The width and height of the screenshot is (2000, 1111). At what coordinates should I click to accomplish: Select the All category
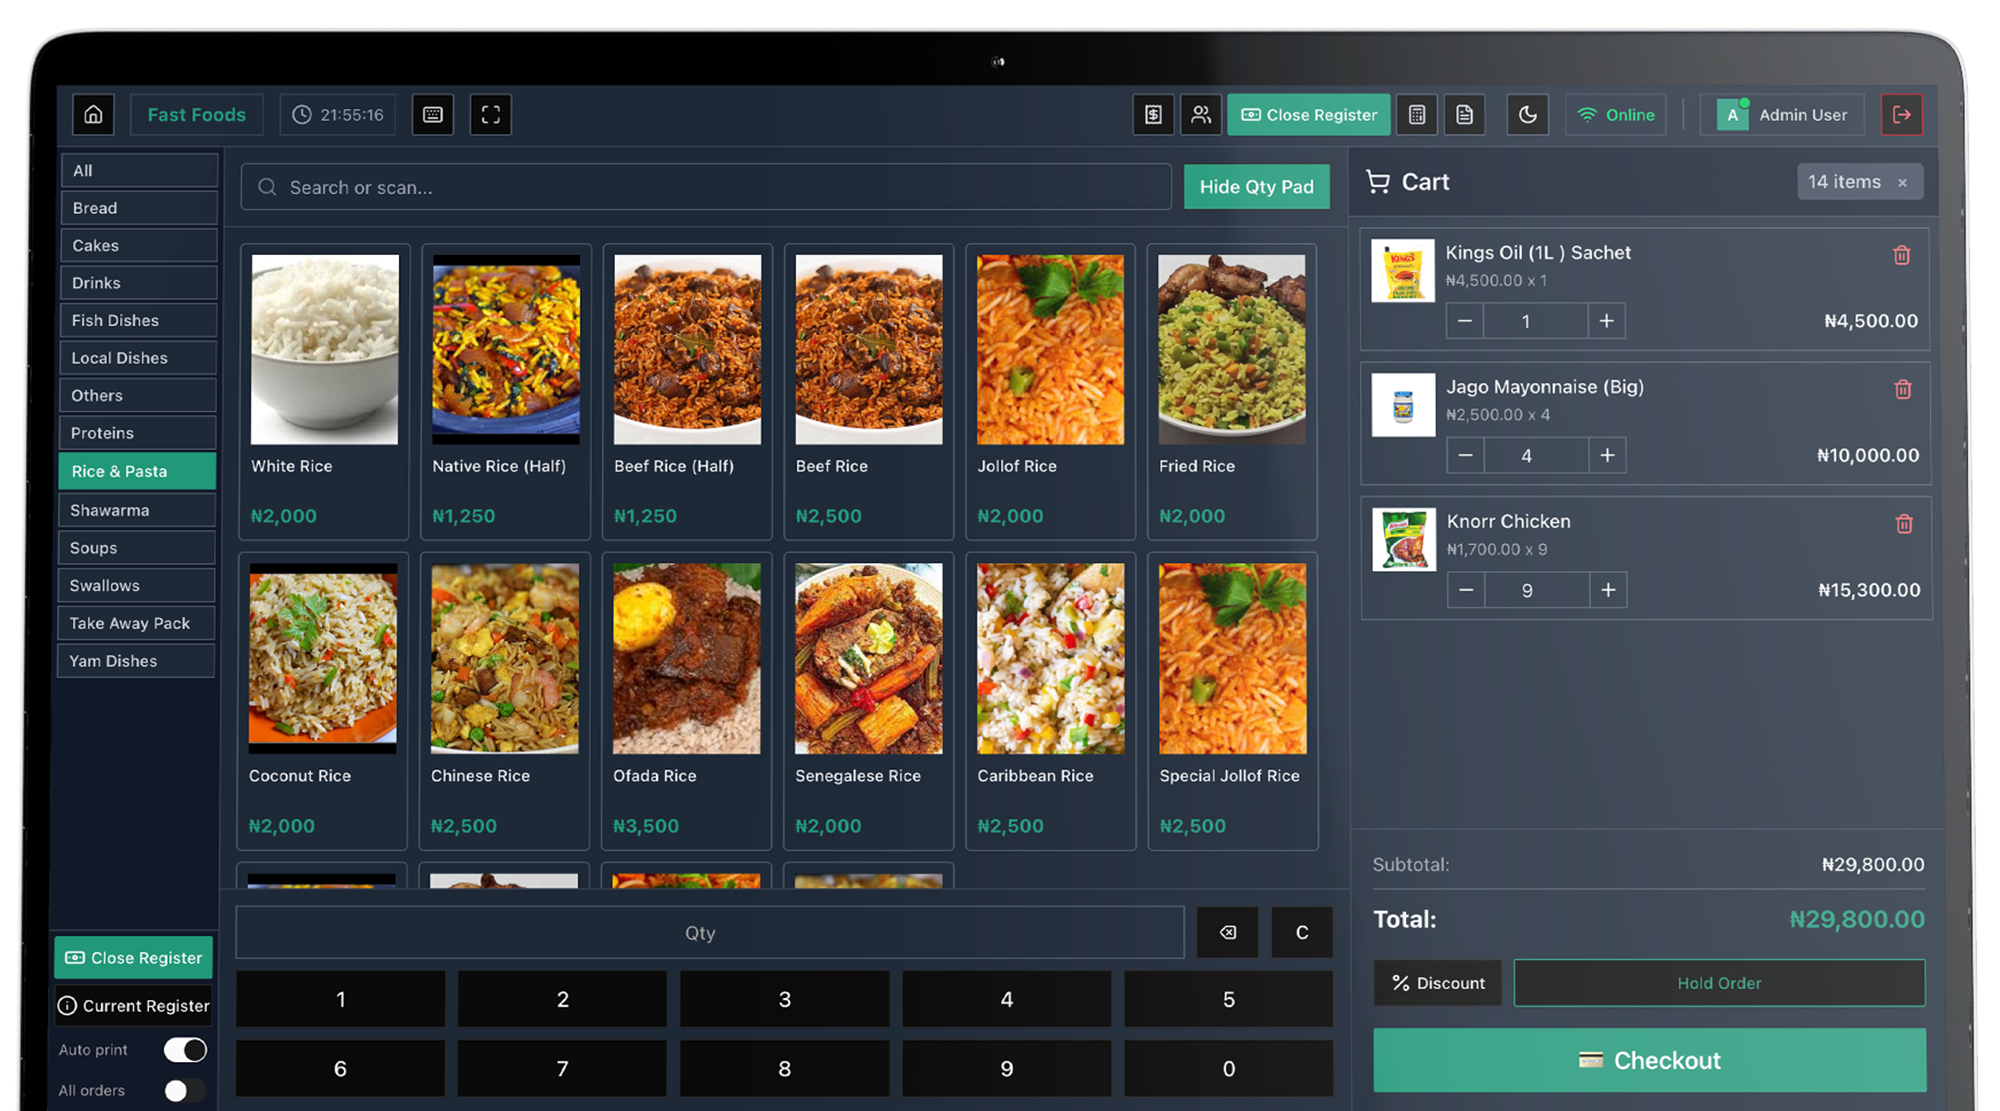tap(139, 170)
